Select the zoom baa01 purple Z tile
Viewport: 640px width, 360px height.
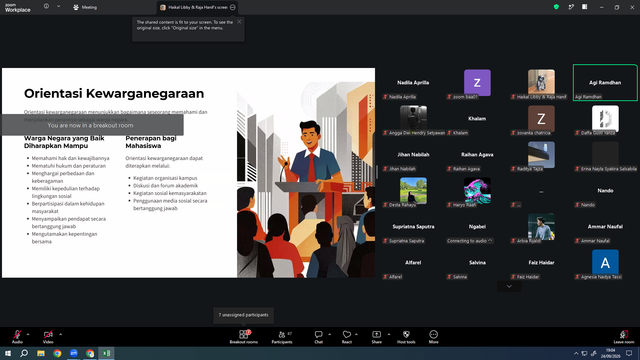pyautogui.click(x=477, y=82)
